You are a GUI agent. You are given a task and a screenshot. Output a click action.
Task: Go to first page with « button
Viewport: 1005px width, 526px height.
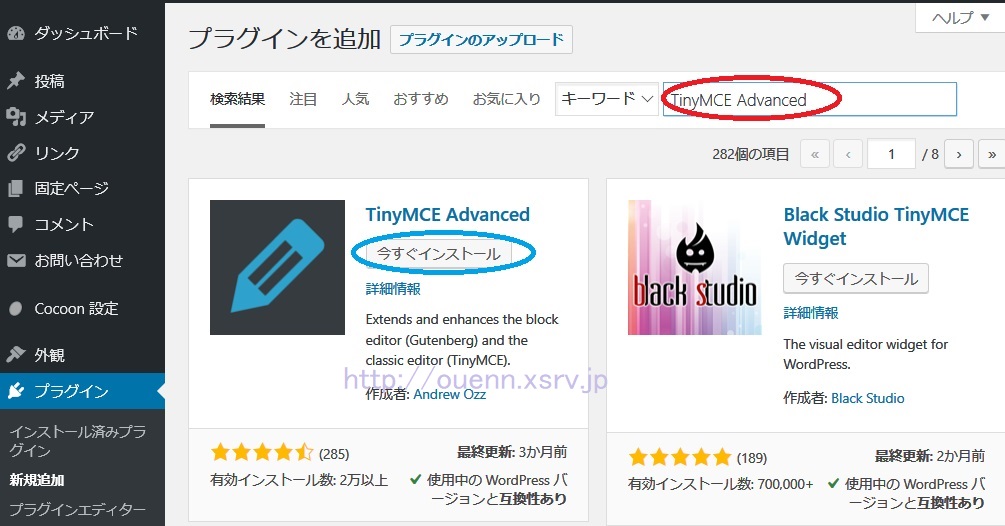coord(815,154)
